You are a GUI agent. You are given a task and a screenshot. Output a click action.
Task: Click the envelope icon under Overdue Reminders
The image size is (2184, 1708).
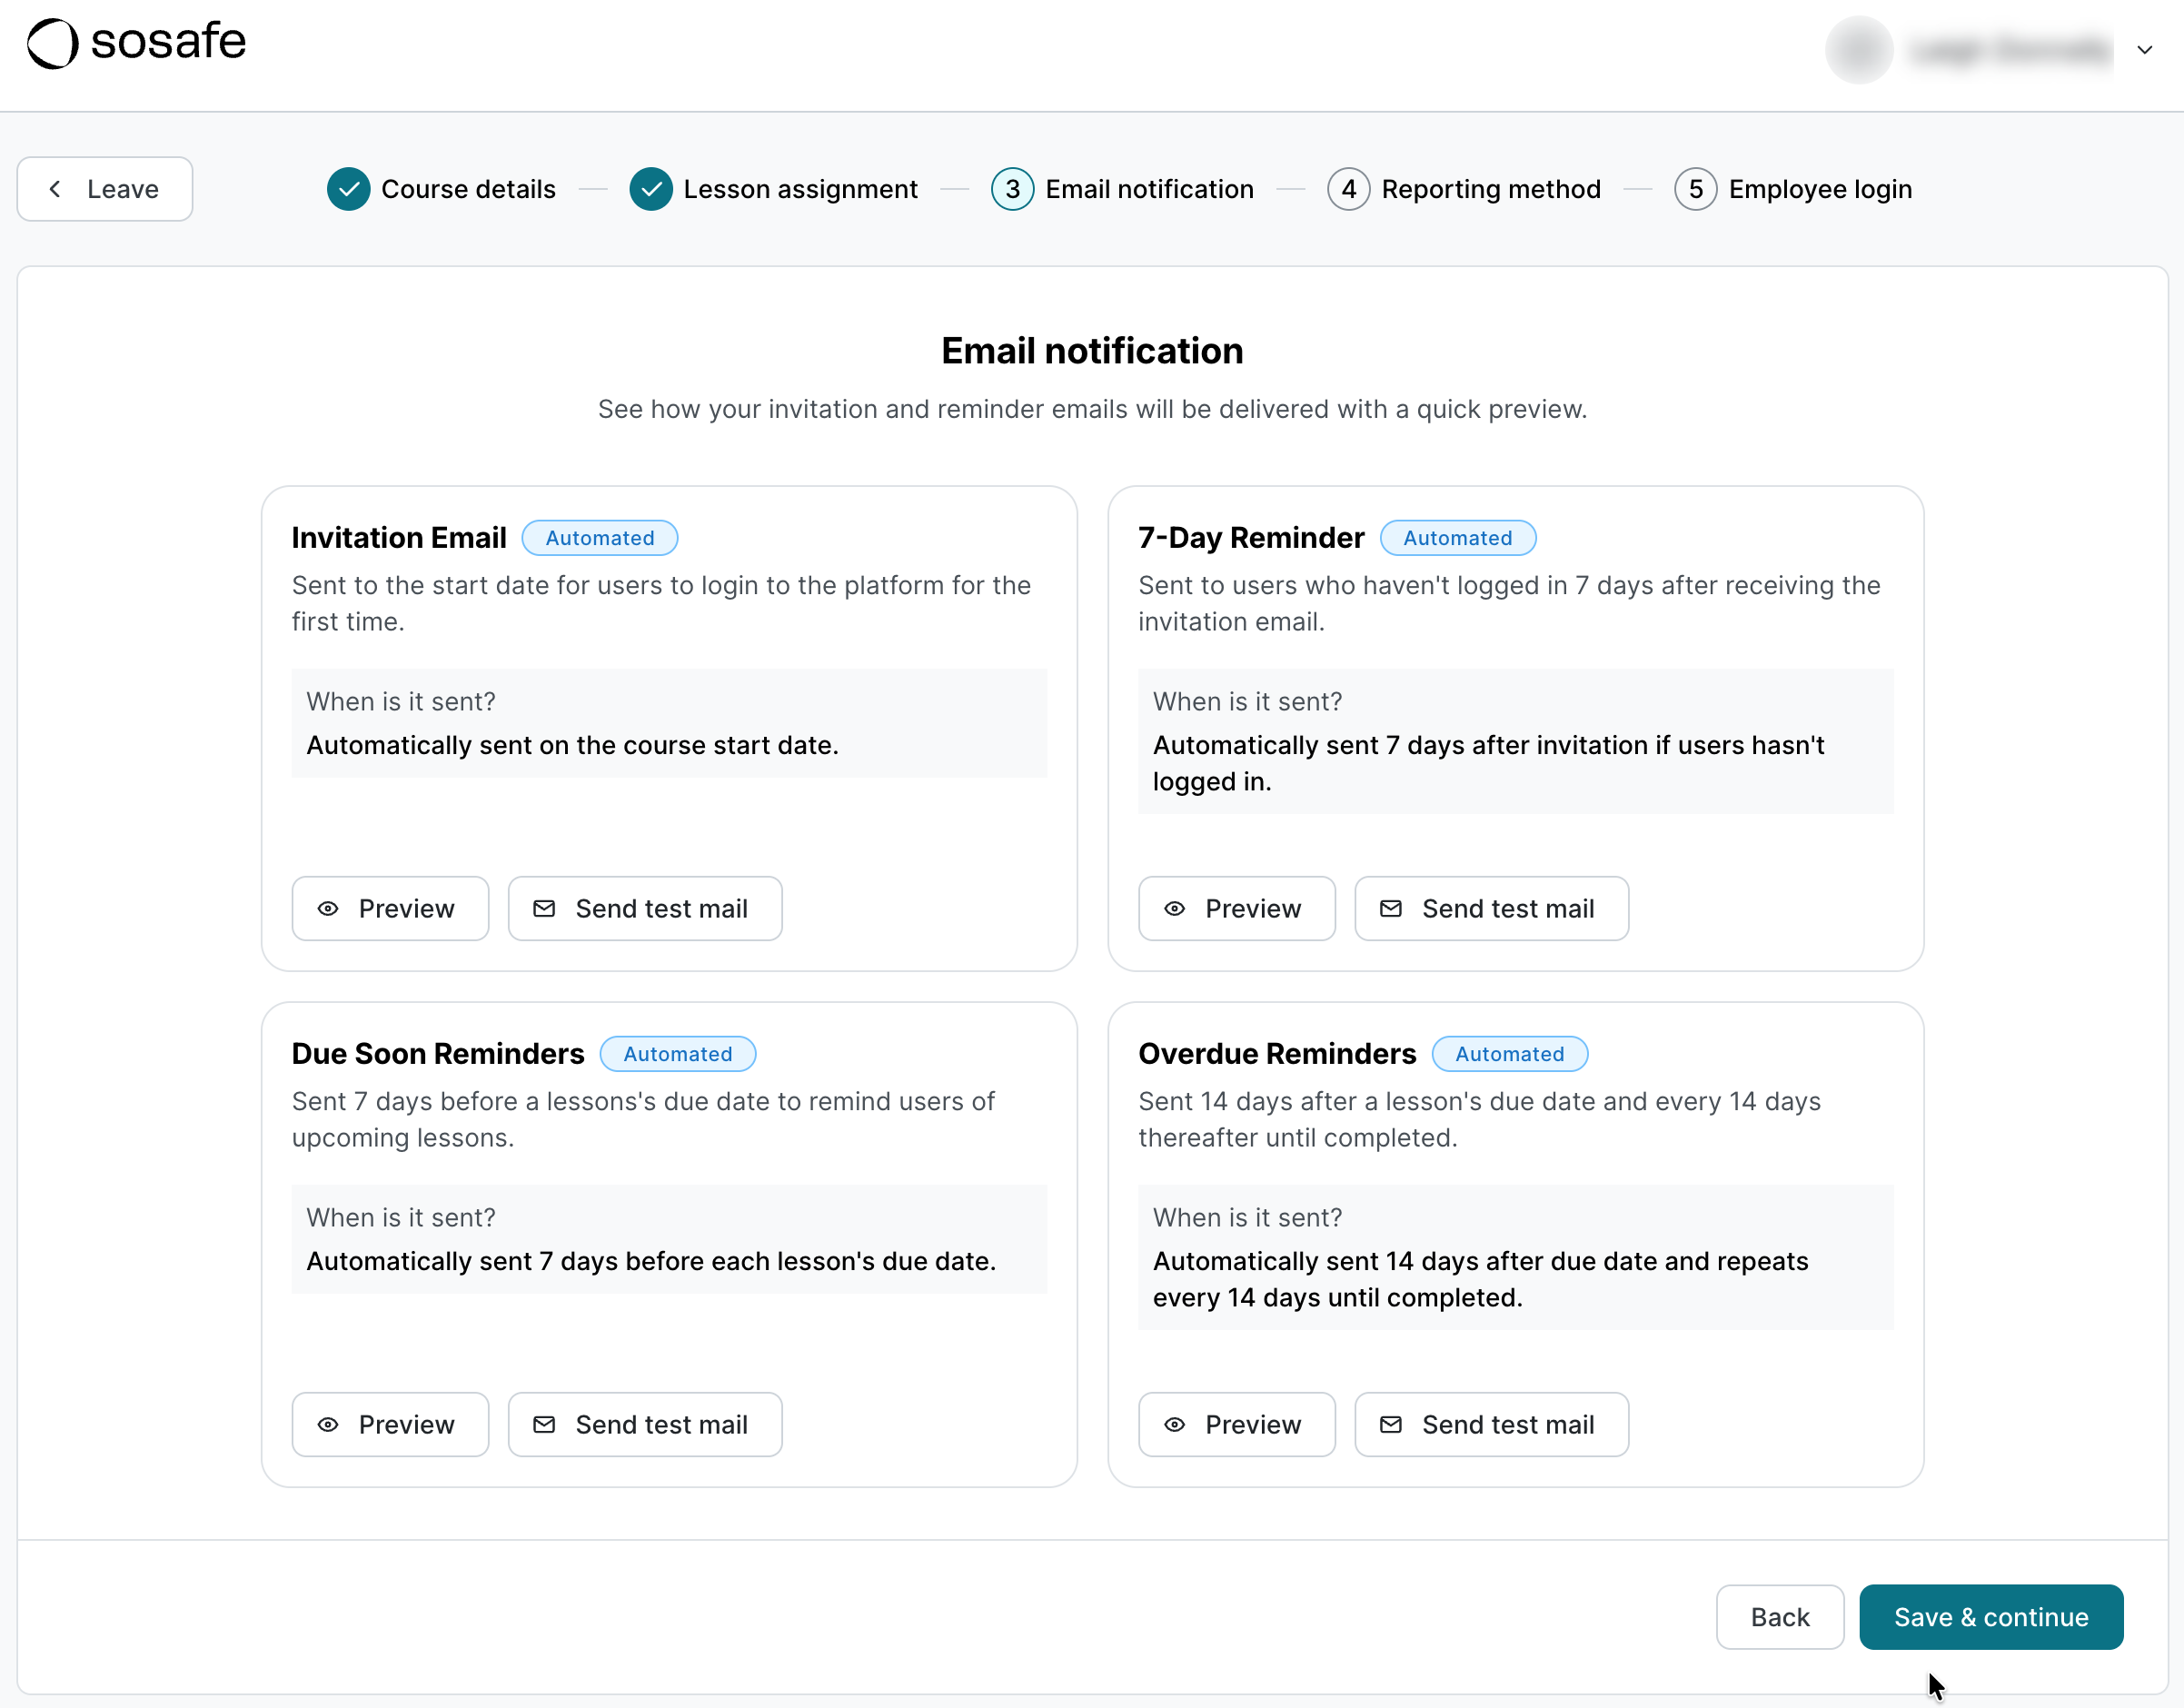tap(1390, 1424)
